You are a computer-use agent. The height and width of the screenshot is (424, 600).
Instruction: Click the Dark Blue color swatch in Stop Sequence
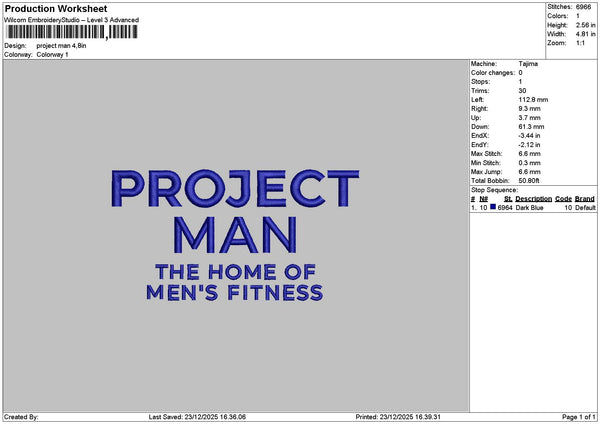(493, 207)
